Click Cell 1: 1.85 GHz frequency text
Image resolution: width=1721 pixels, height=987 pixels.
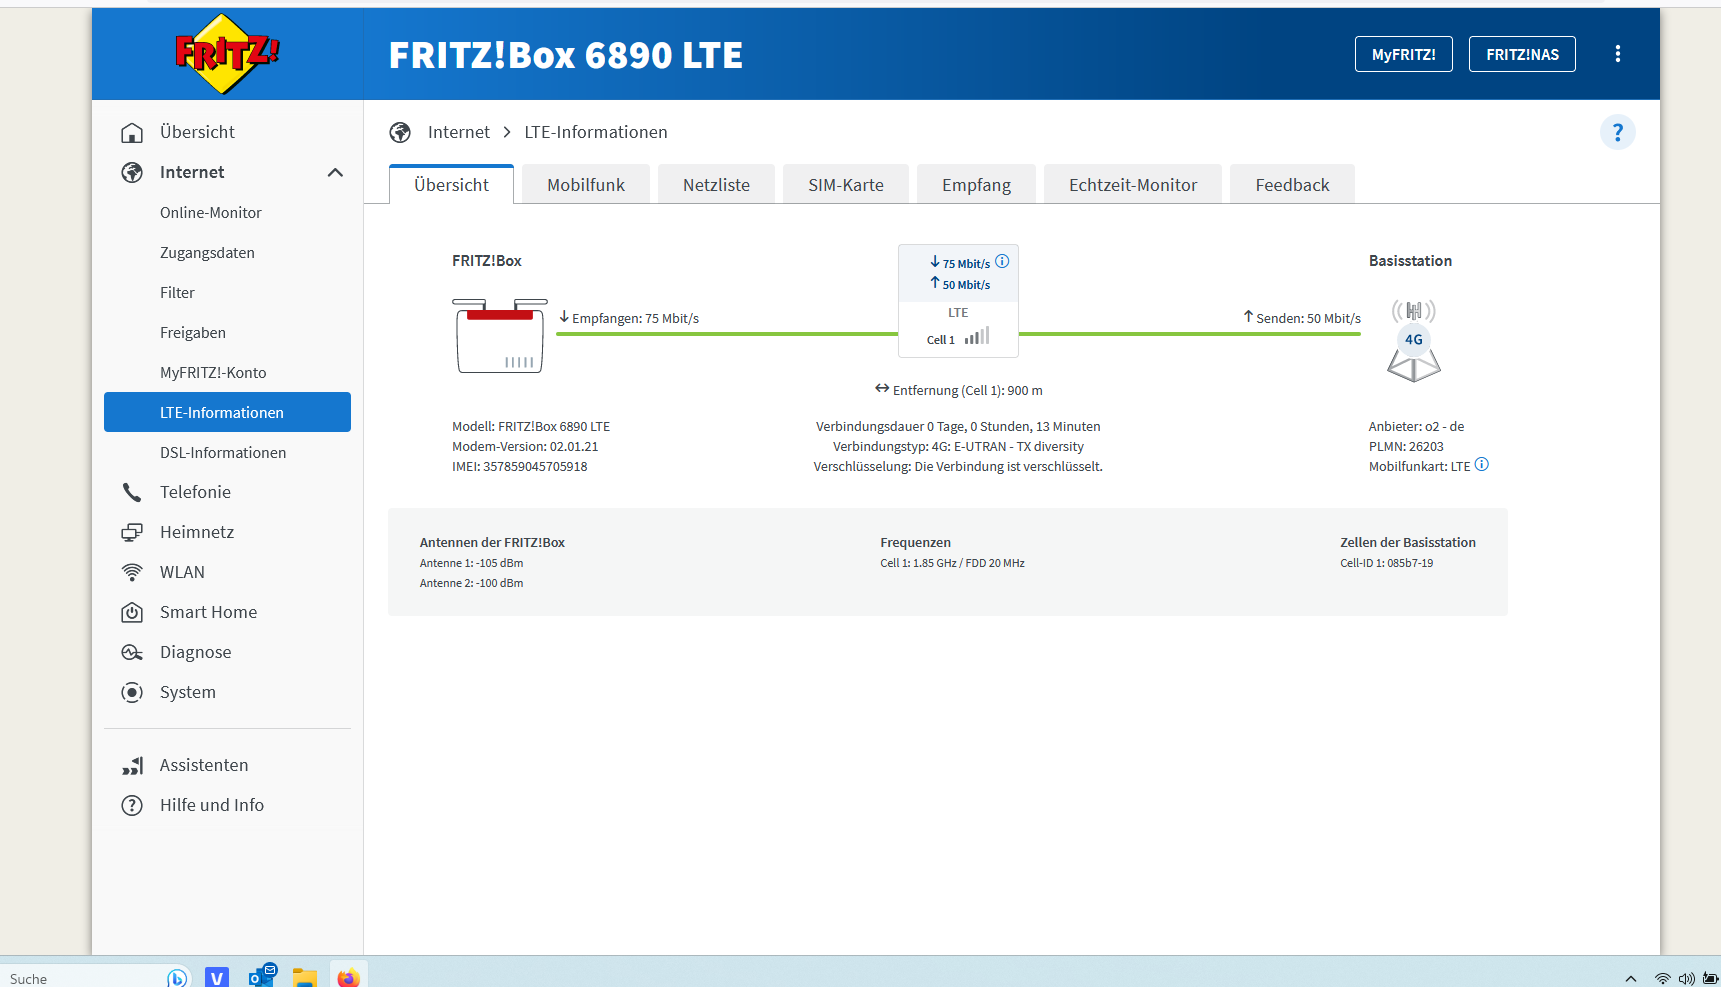coord(952,563)
